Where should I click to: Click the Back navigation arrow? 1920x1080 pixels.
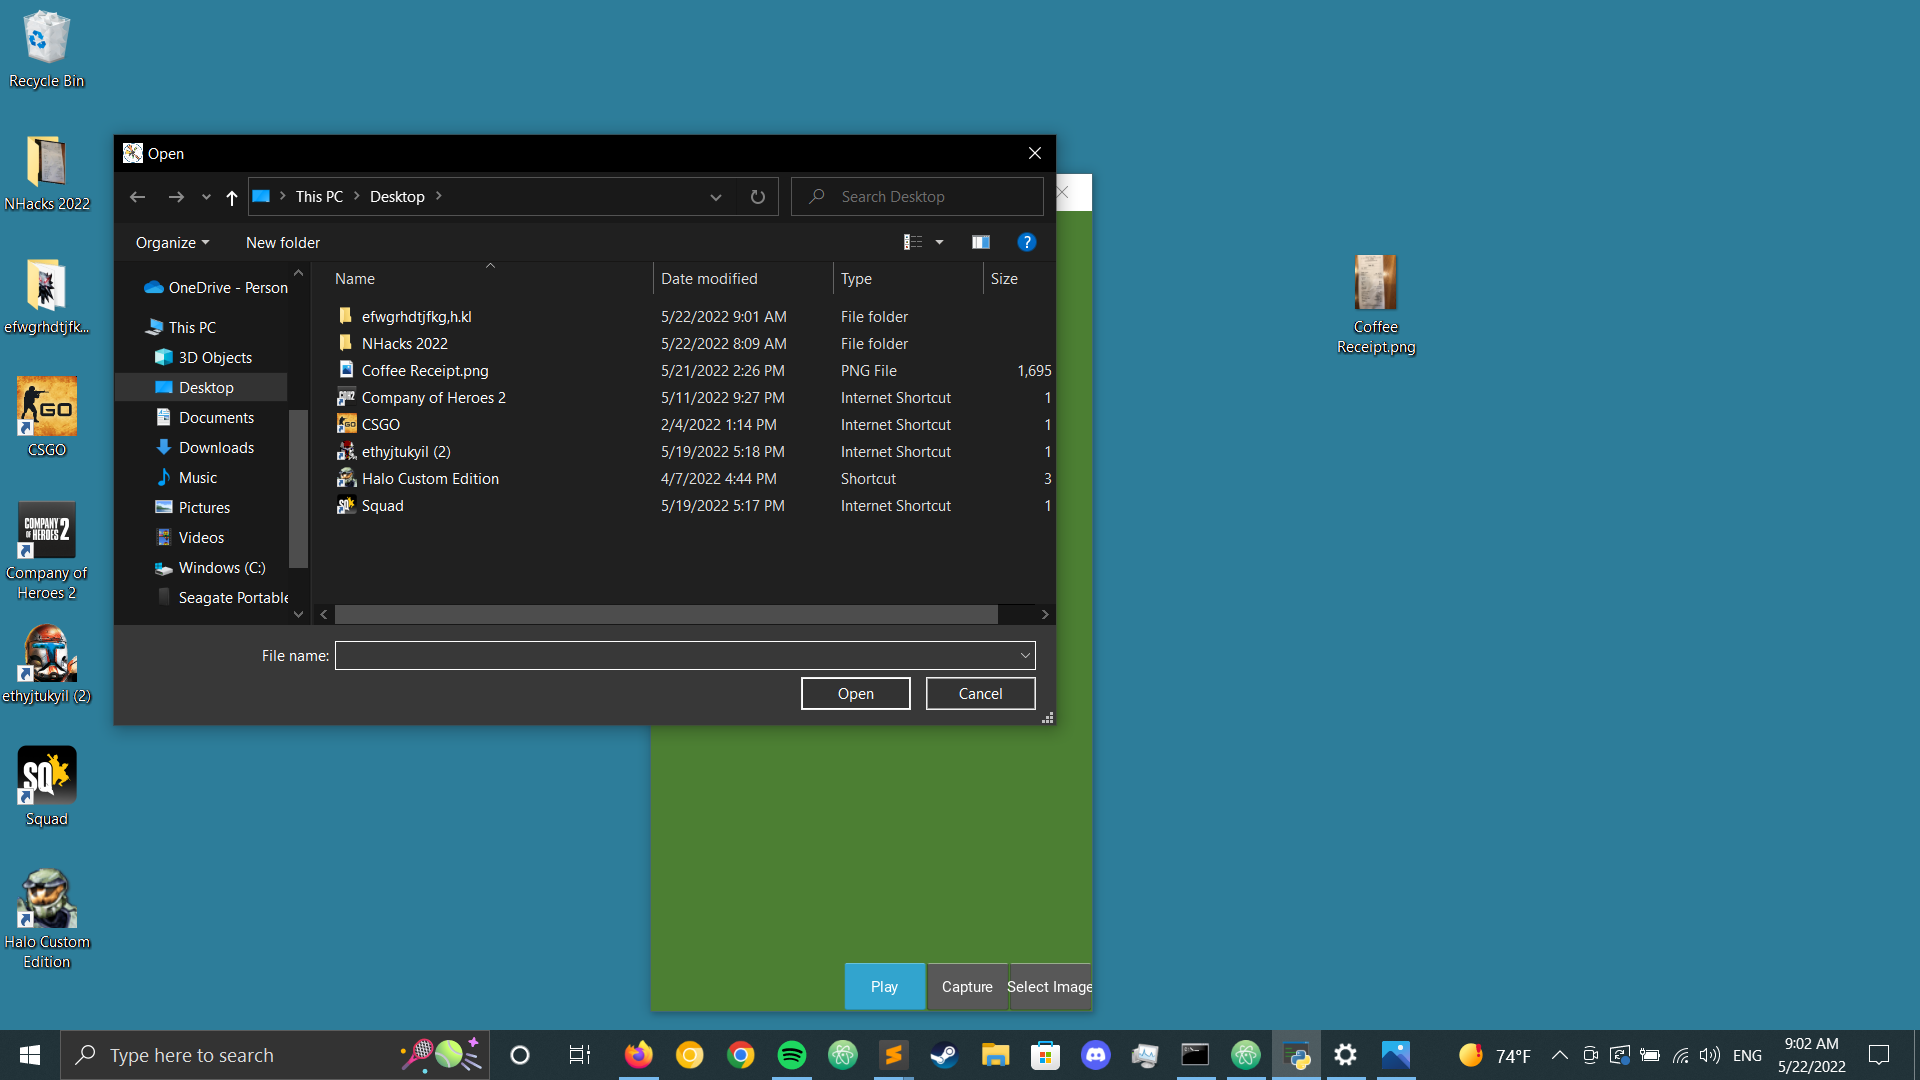click(138, 197)
